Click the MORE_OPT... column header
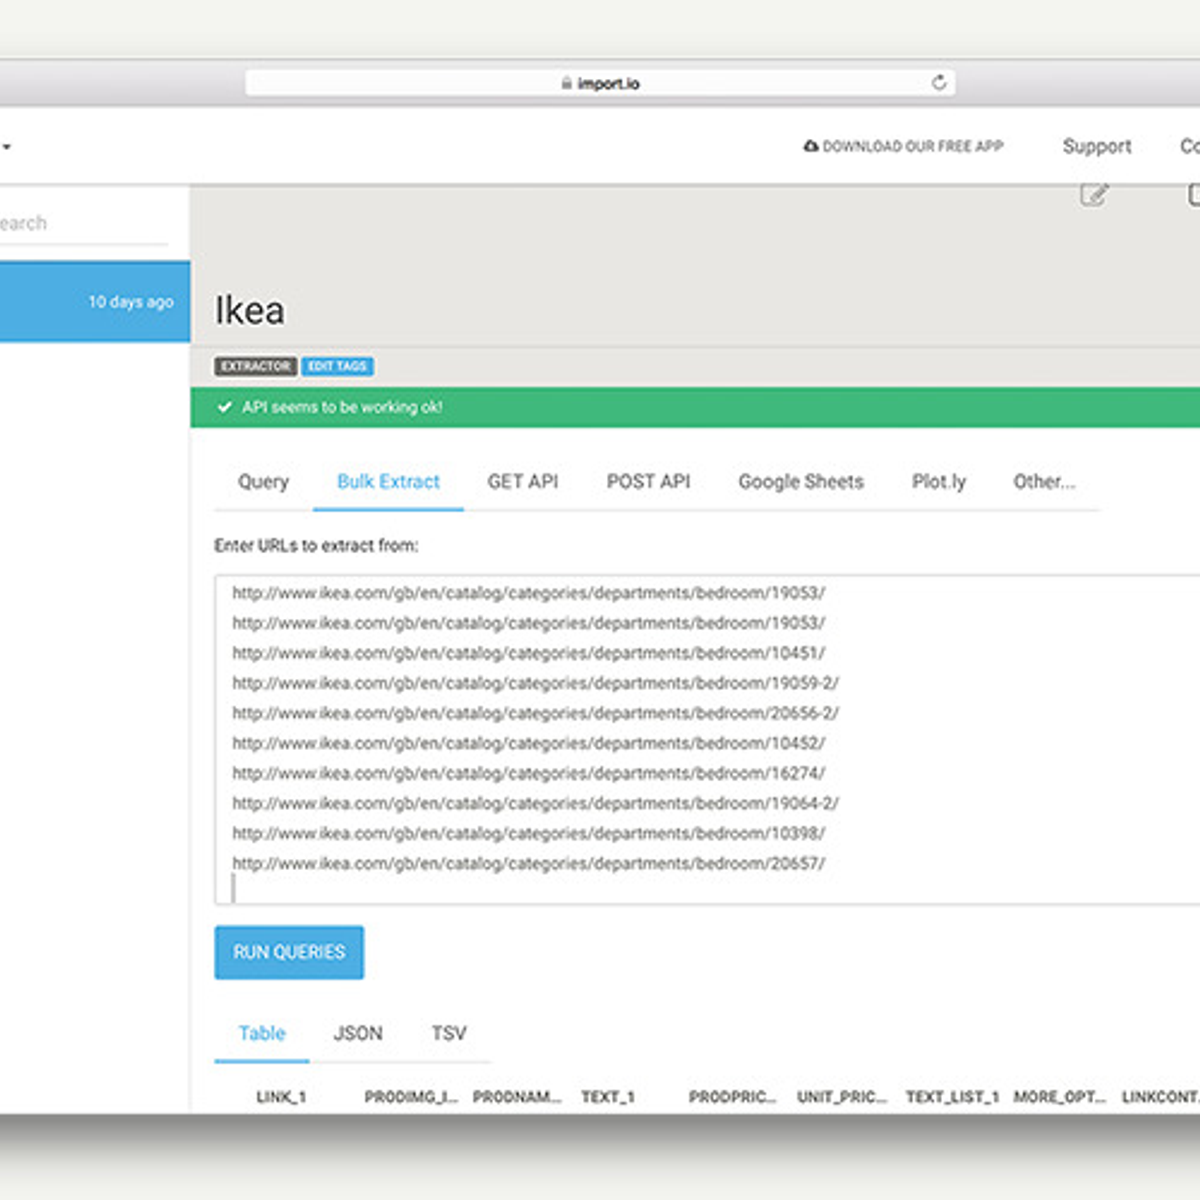Screen dimensions: 1200x1200 pos(1060,1097)
